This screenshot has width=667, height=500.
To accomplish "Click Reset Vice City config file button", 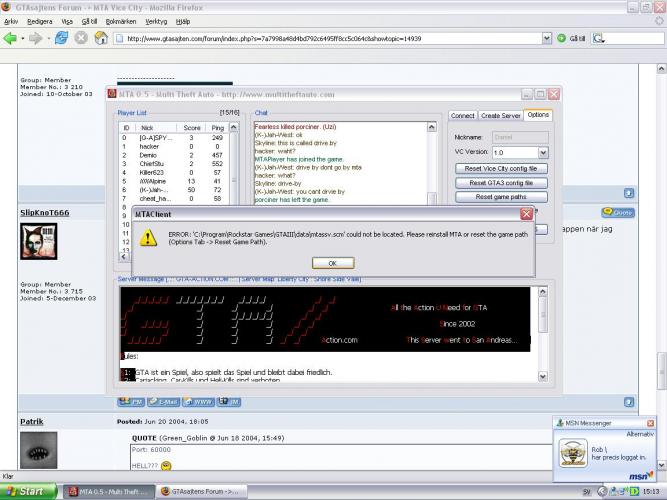I will point(502,169).
